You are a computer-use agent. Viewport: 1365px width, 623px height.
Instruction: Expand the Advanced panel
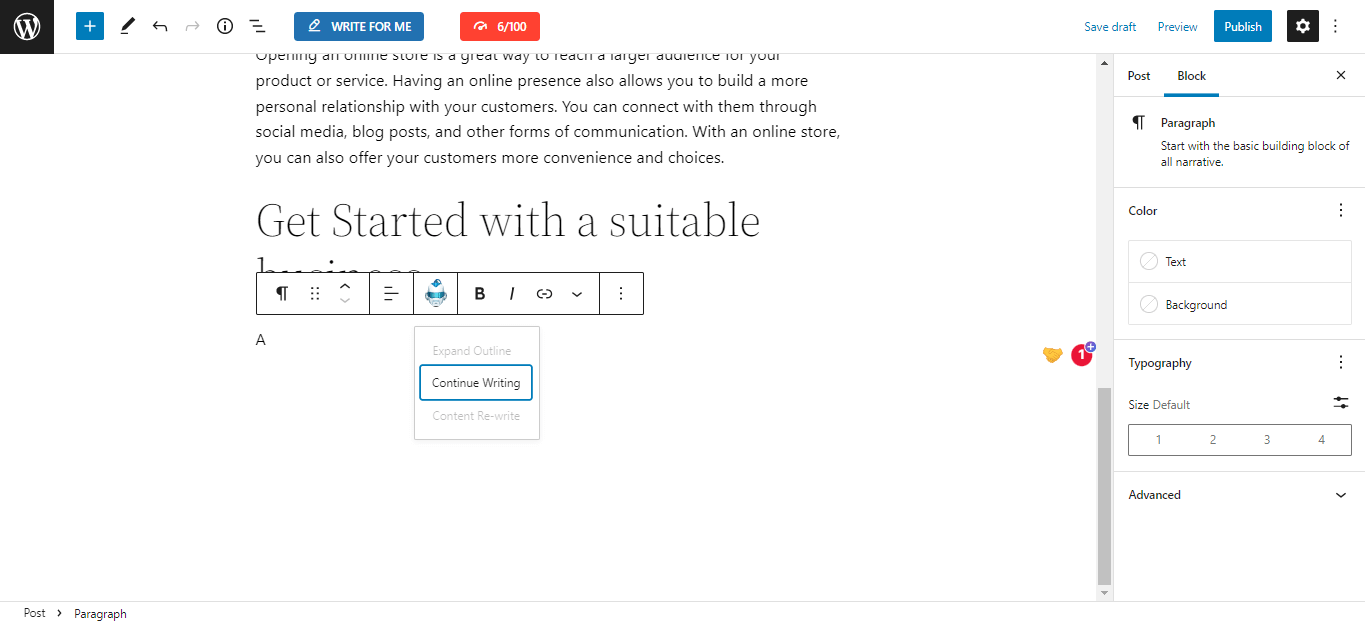click(1239, 495)
